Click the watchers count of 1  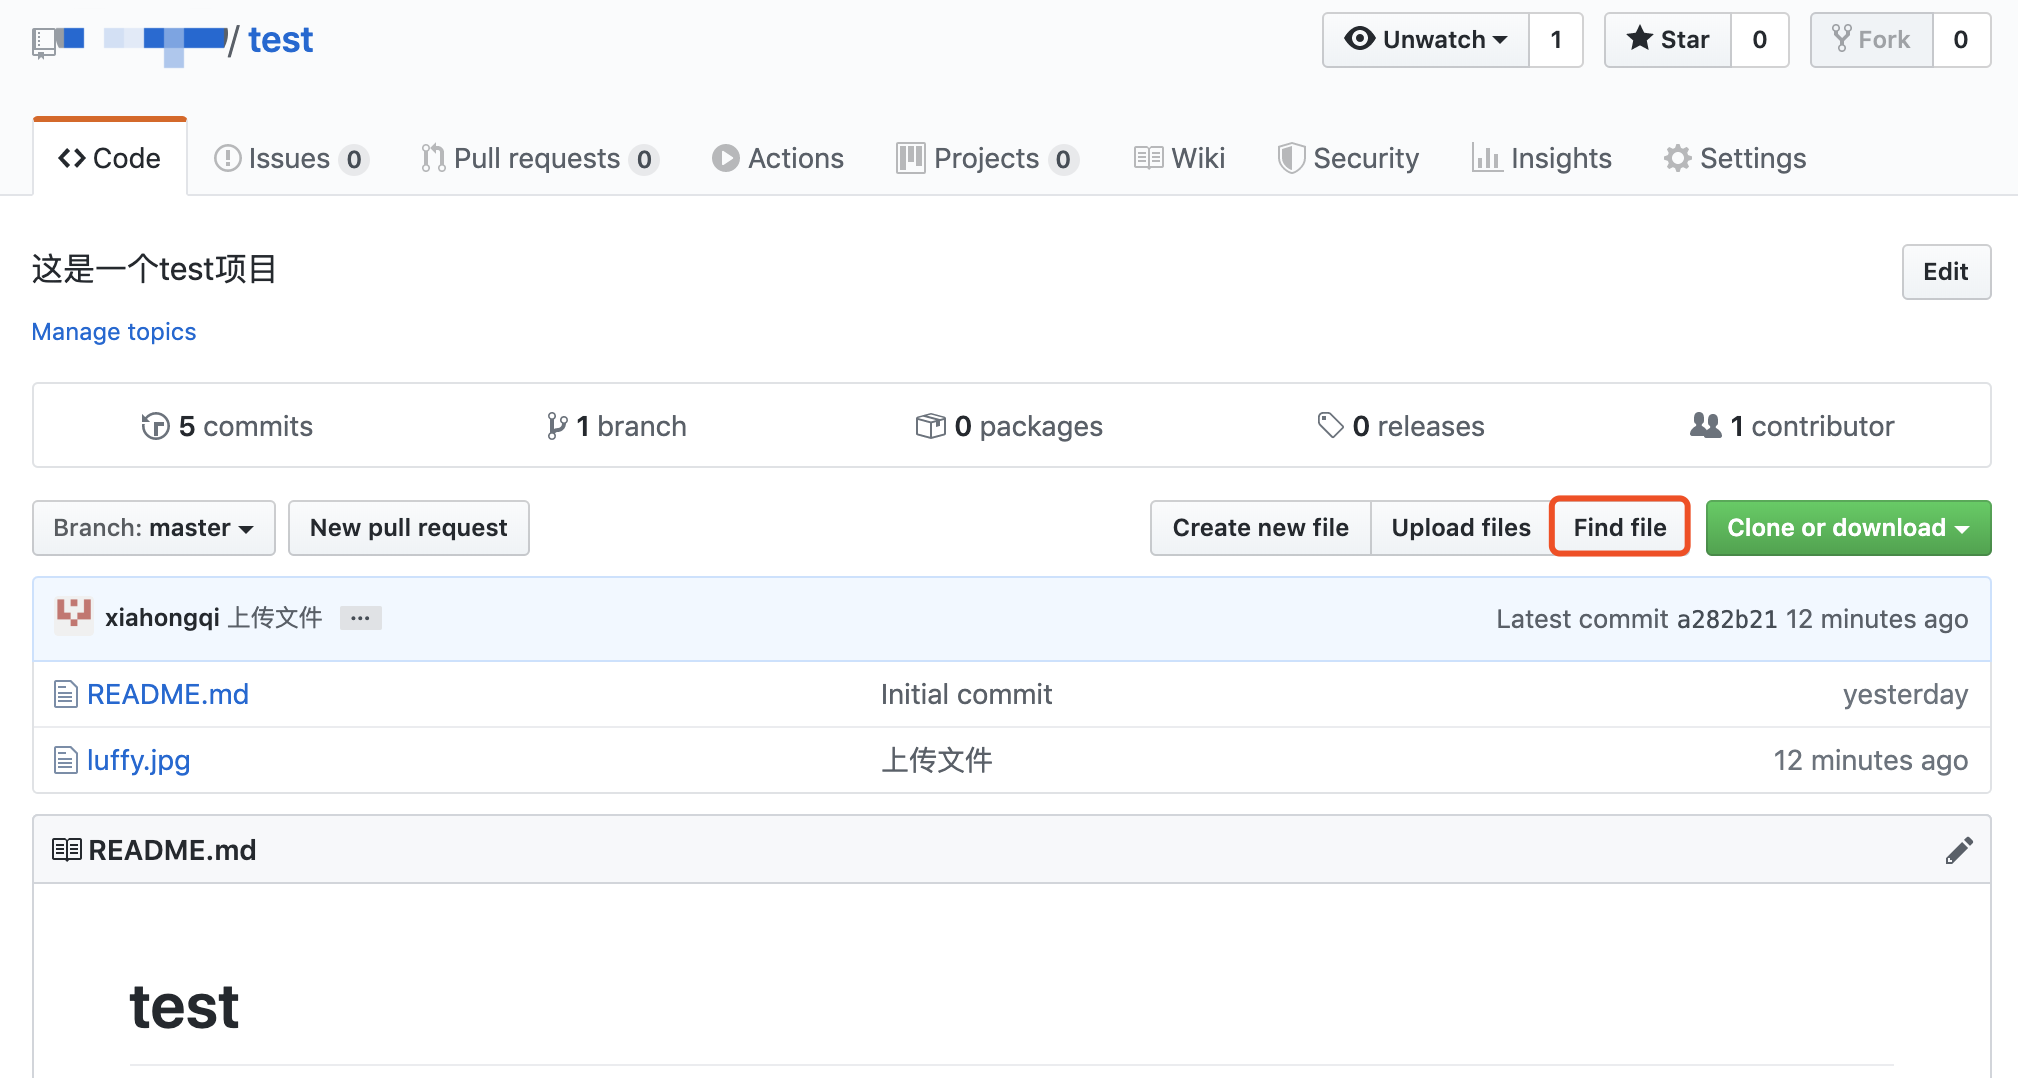1556,40
